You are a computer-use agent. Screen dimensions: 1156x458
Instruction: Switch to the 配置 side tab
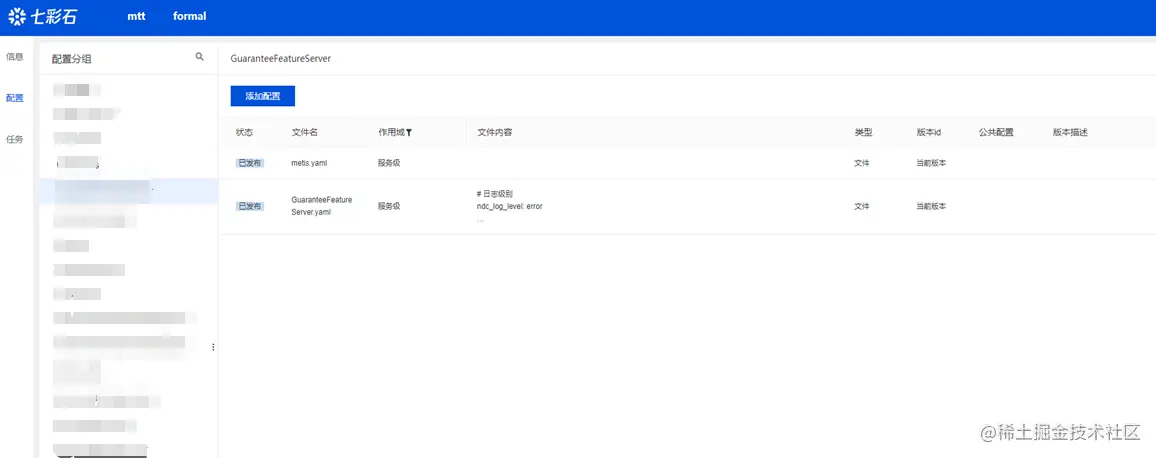[x=15, y=98]
